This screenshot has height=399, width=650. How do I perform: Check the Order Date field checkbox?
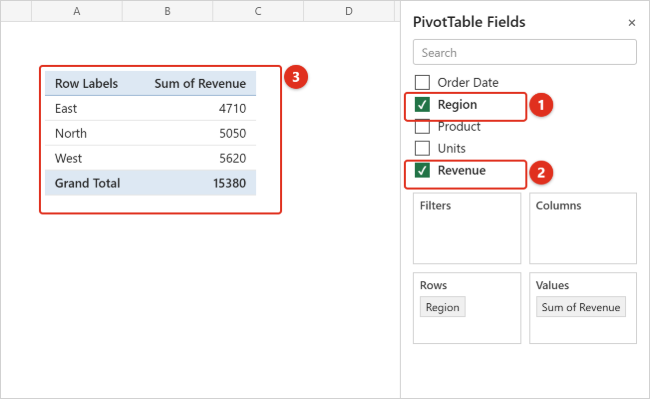[x=422, y=82]
